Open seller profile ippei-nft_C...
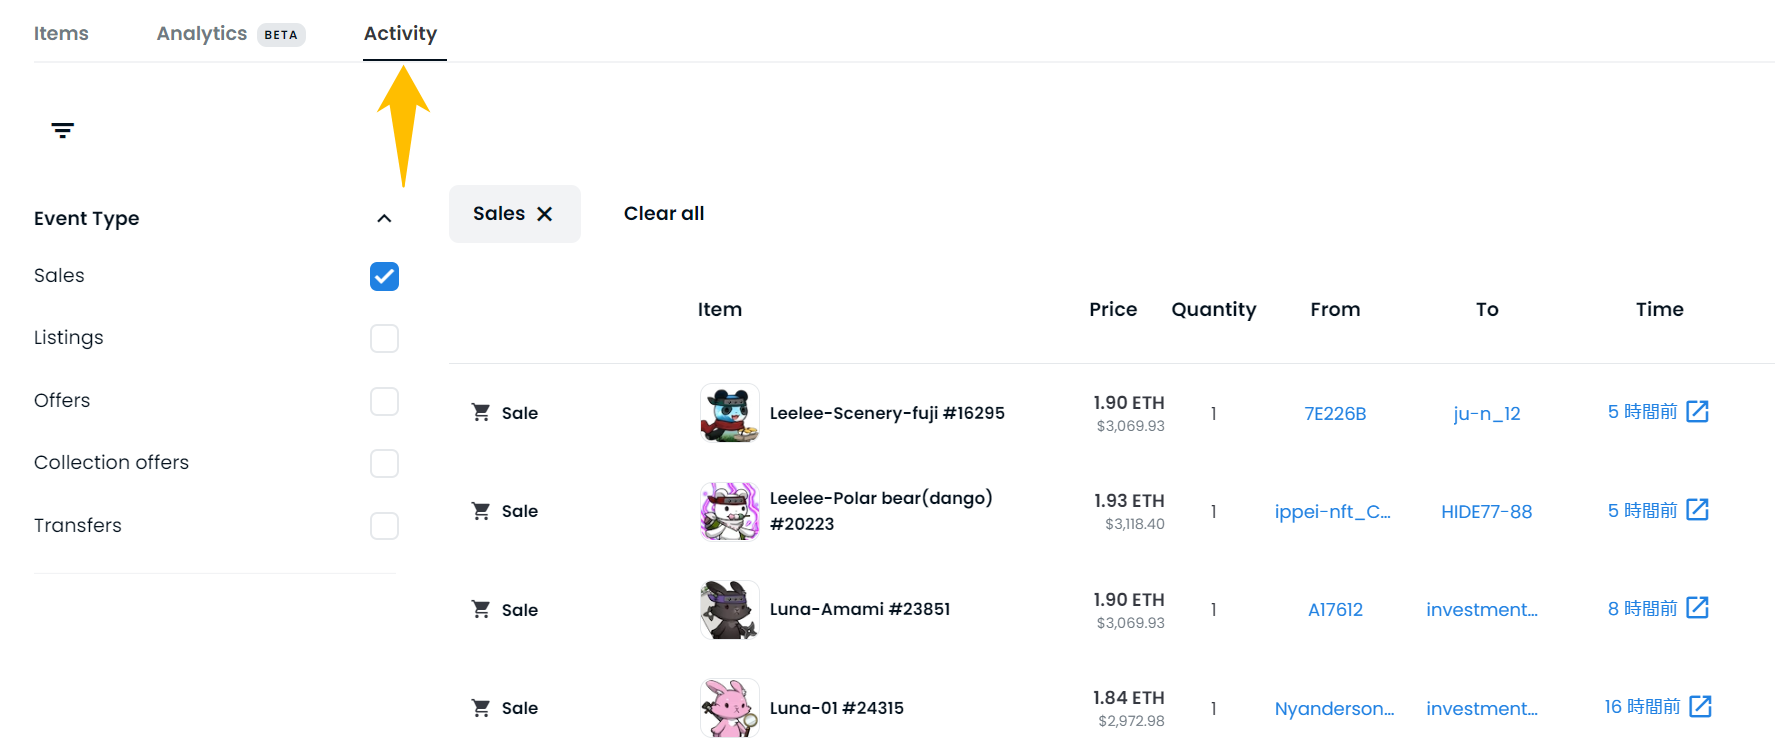Viewport: 1780px width, 750px height. [x=1333, y=511]
